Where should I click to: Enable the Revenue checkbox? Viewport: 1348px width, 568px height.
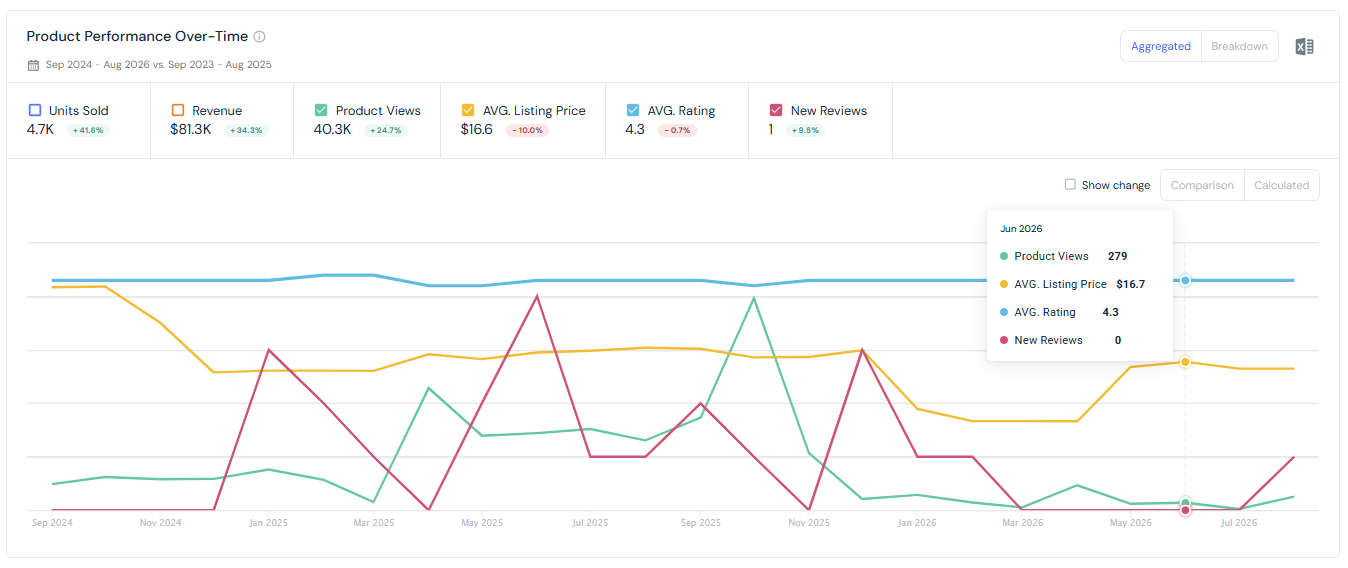pos(178,110)
